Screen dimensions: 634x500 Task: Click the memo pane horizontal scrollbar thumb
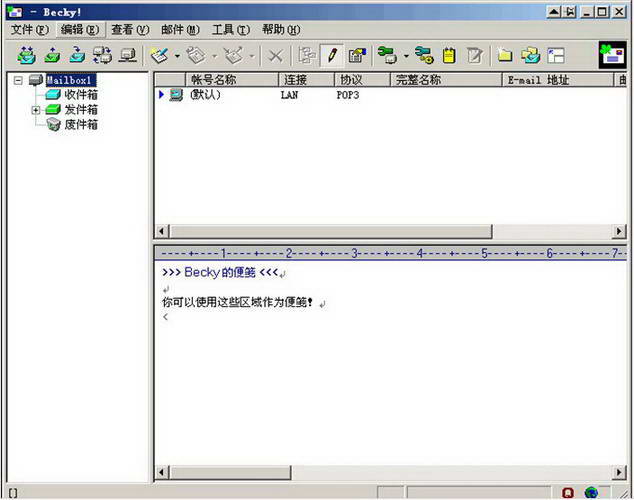point(230,472)
